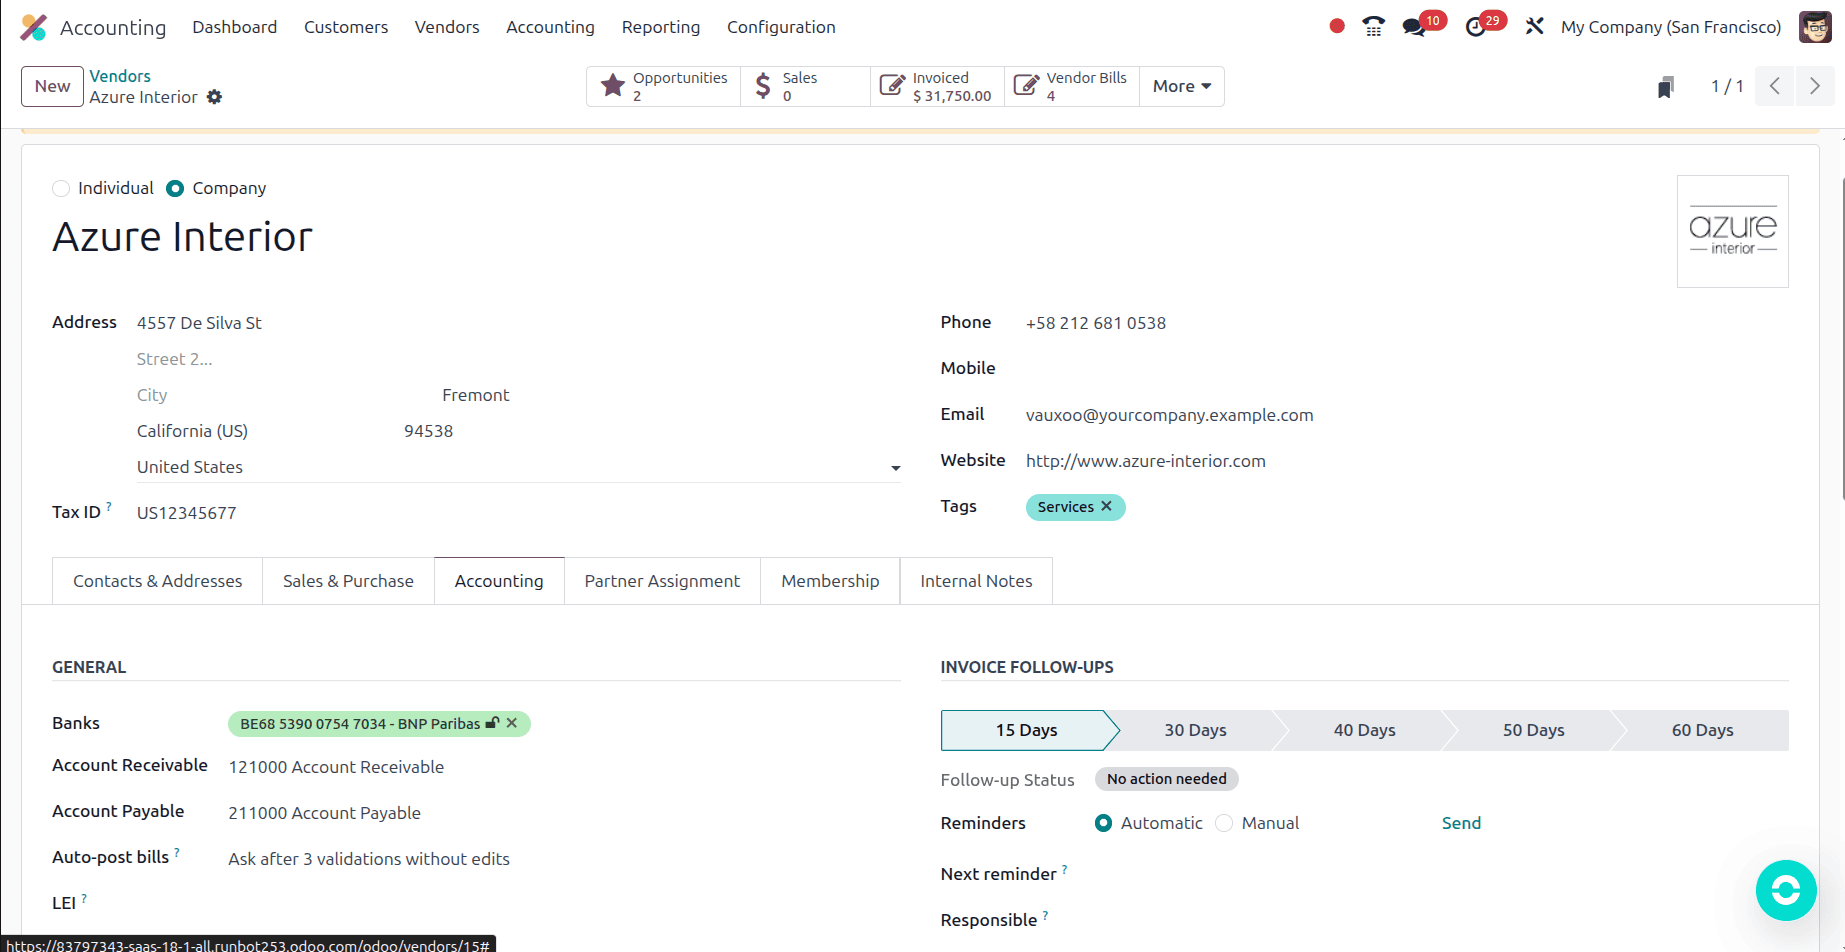Switch to Contacts & Addresses tab

157,581
